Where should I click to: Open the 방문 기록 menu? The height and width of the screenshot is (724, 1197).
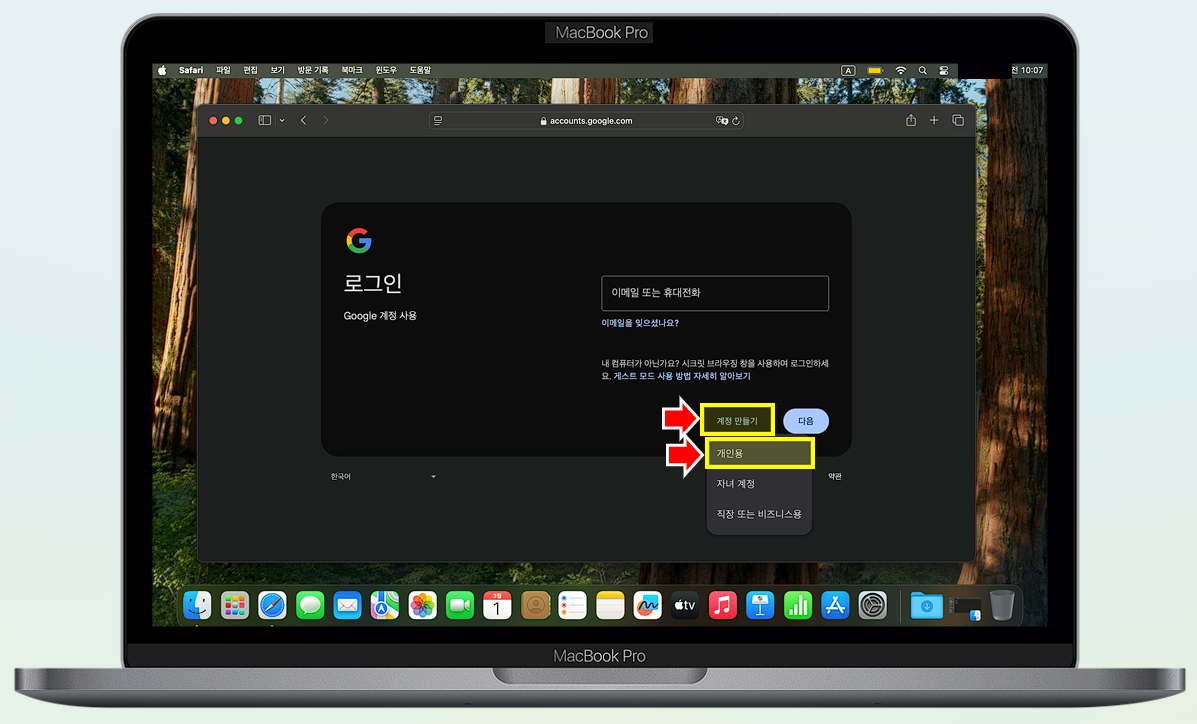click(x=312, y=70)
